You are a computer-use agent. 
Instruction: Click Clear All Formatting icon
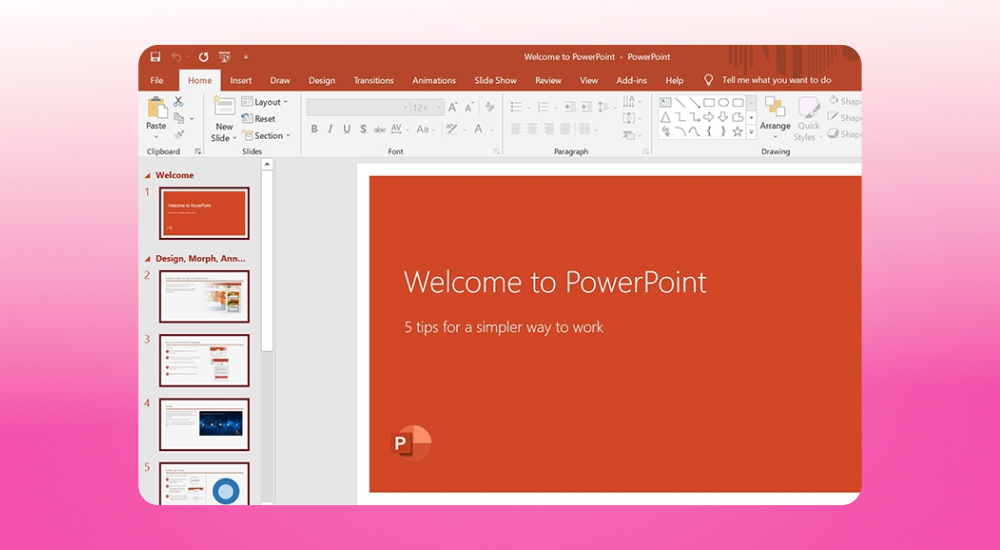pos(490,107)
